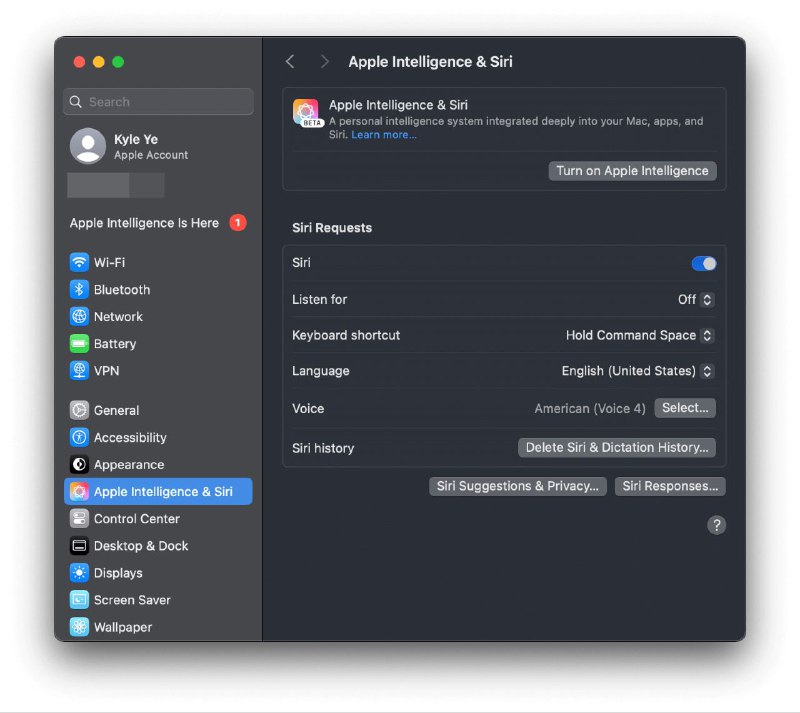The width and height of the screenshot is (800, 713).
Task: Open Control Center settings icon
Action: coord(79,518)
